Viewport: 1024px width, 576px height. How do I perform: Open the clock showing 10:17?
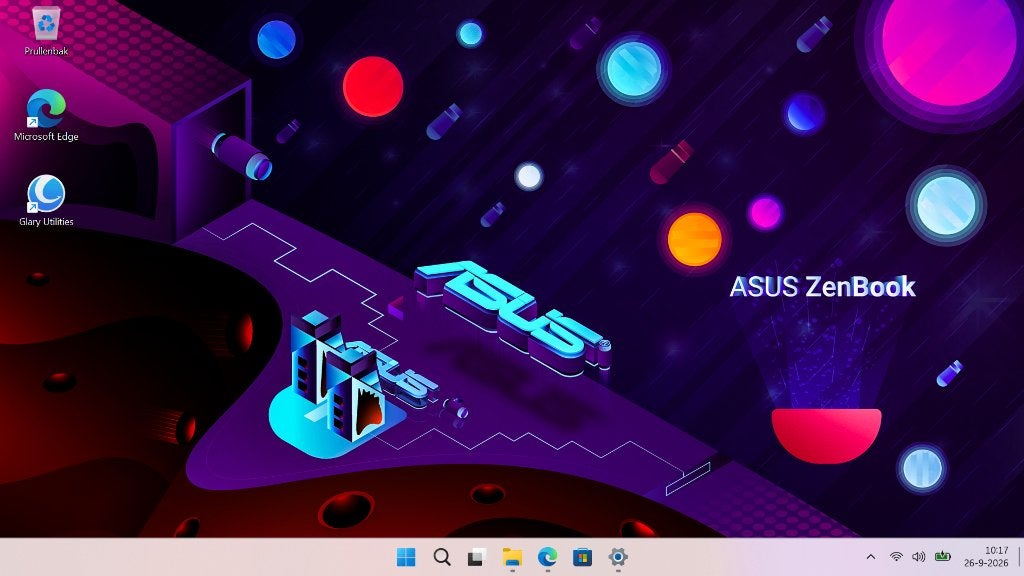point(986,556)
